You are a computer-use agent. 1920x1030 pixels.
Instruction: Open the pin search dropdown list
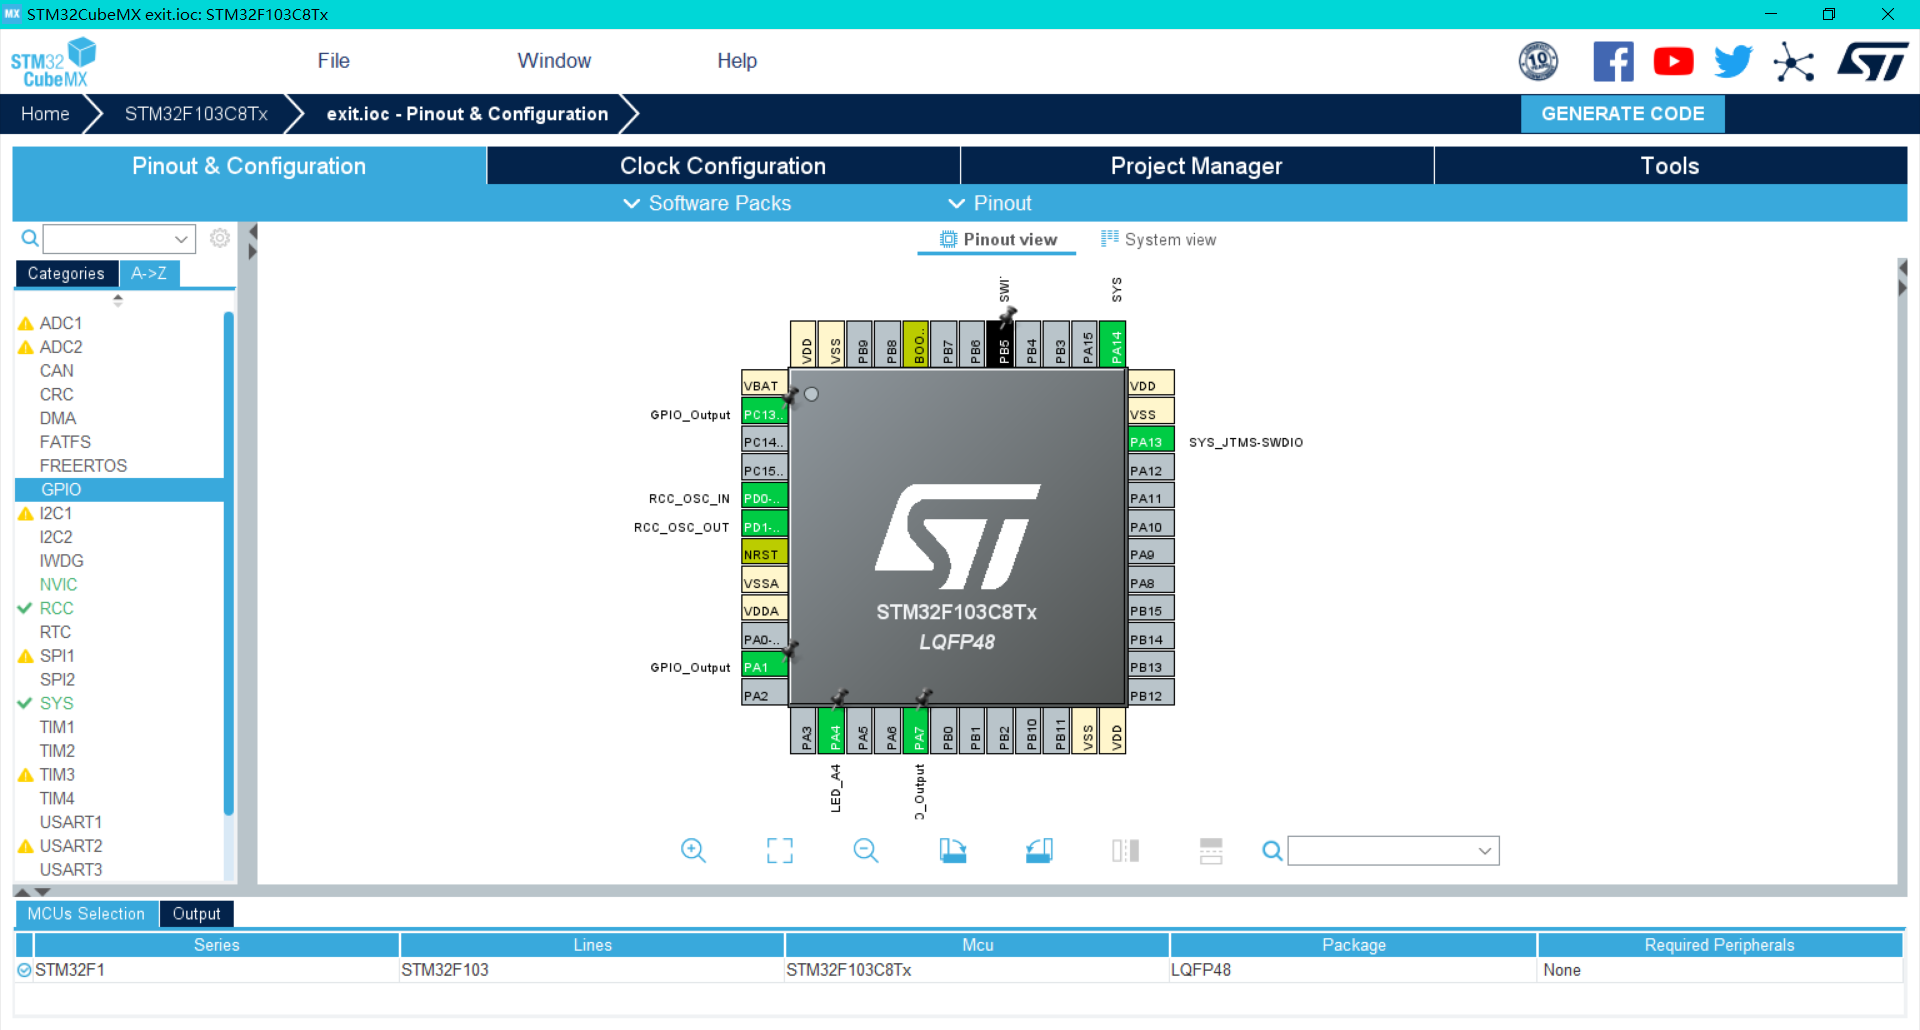click(1484, 851)
